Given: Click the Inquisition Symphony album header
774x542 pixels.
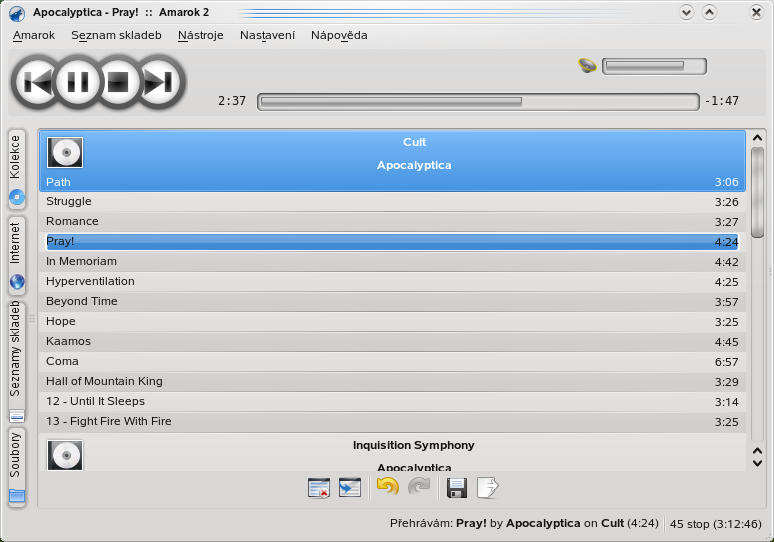Looking at the screenshot, I should 414,445.
